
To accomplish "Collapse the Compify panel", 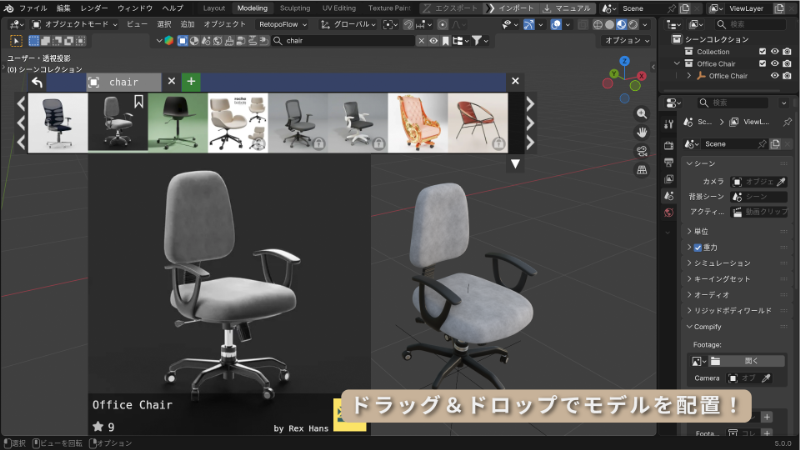I will (703, 327).
